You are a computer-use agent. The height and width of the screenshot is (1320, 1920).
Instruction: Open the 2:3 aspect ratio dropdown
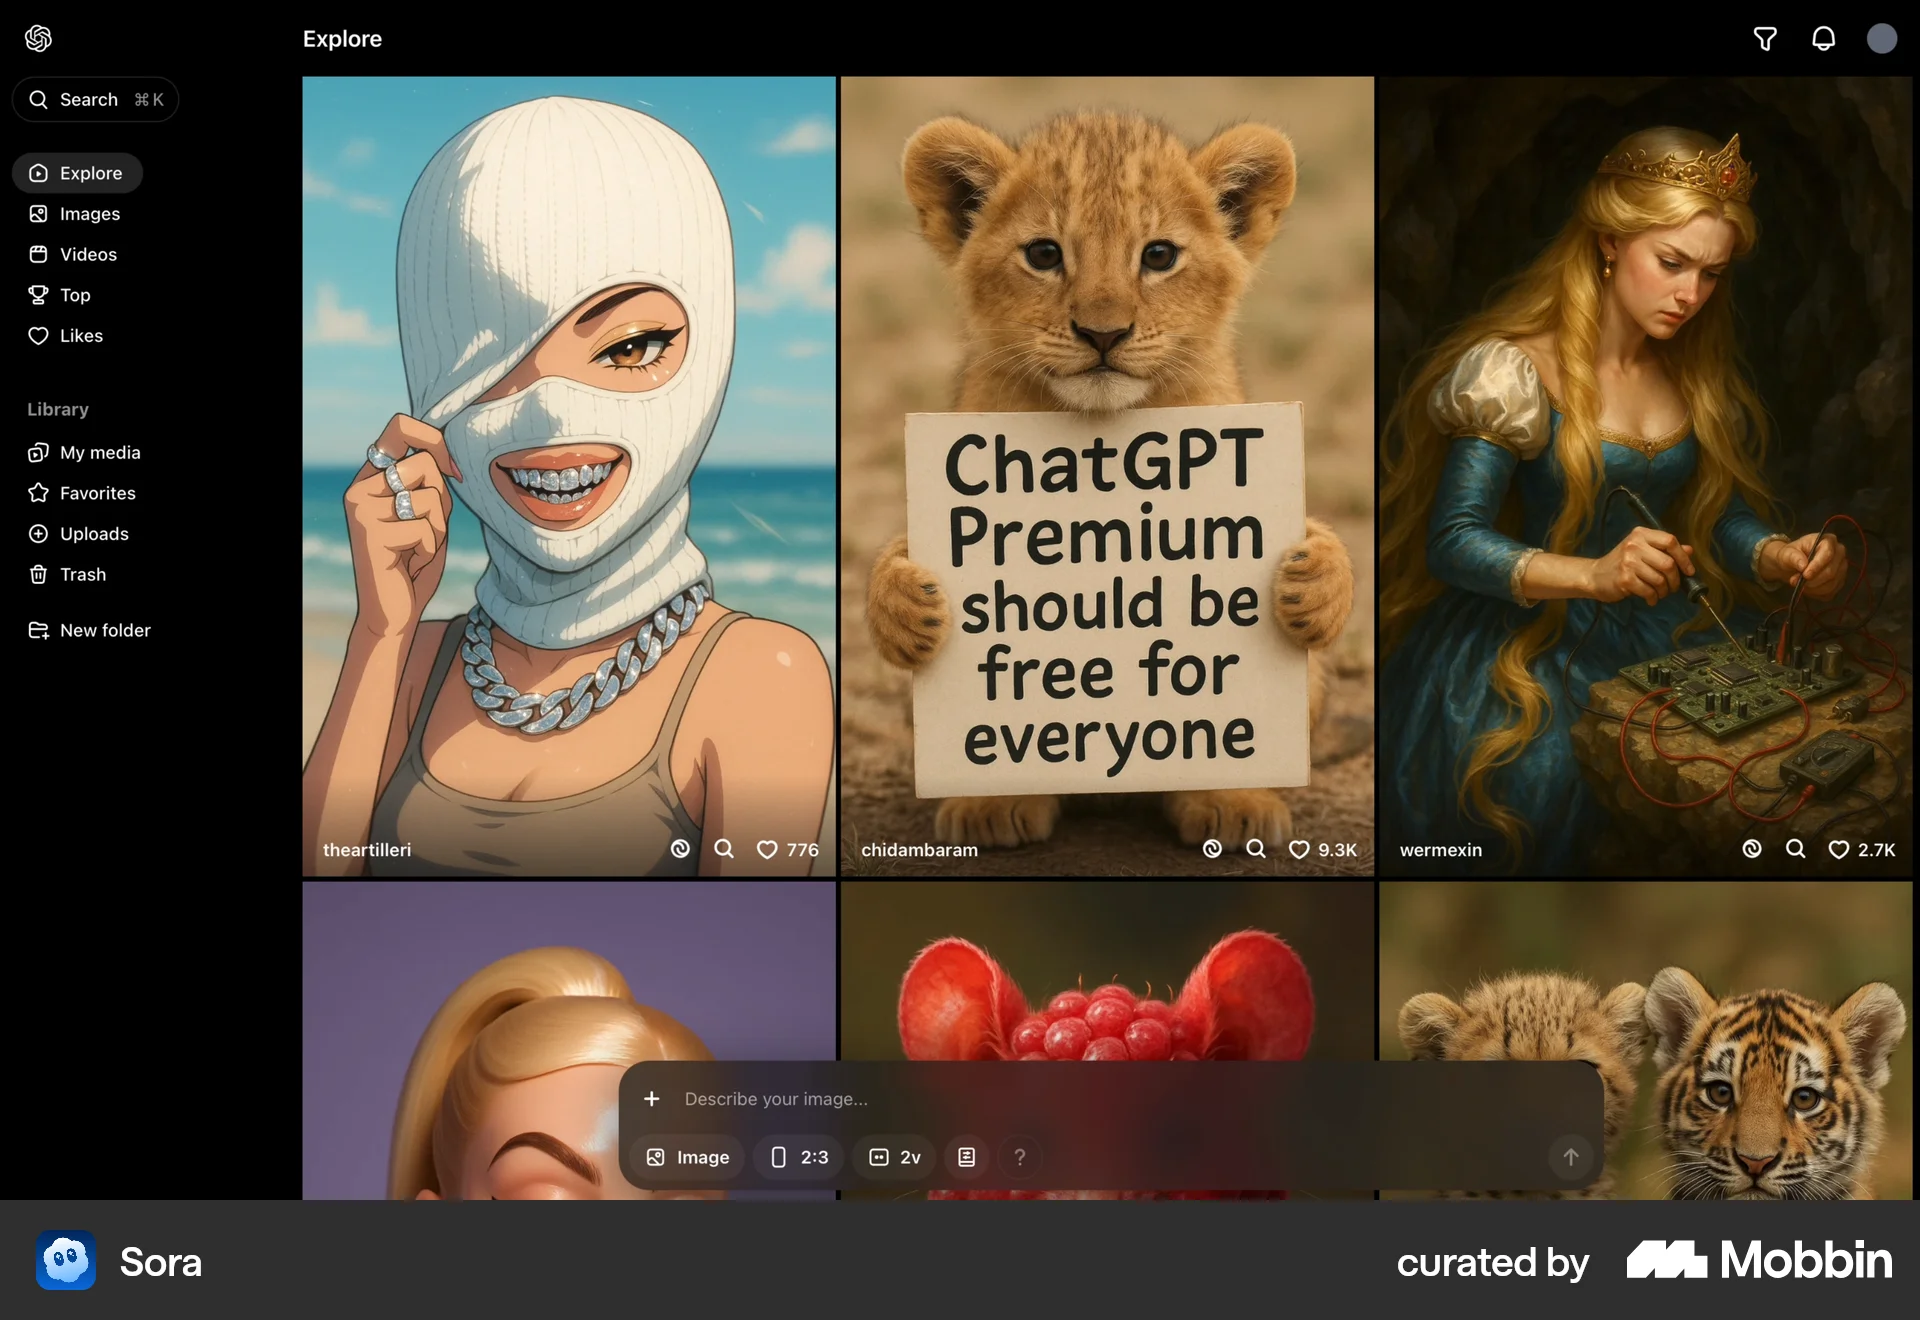pos(799,1157)
